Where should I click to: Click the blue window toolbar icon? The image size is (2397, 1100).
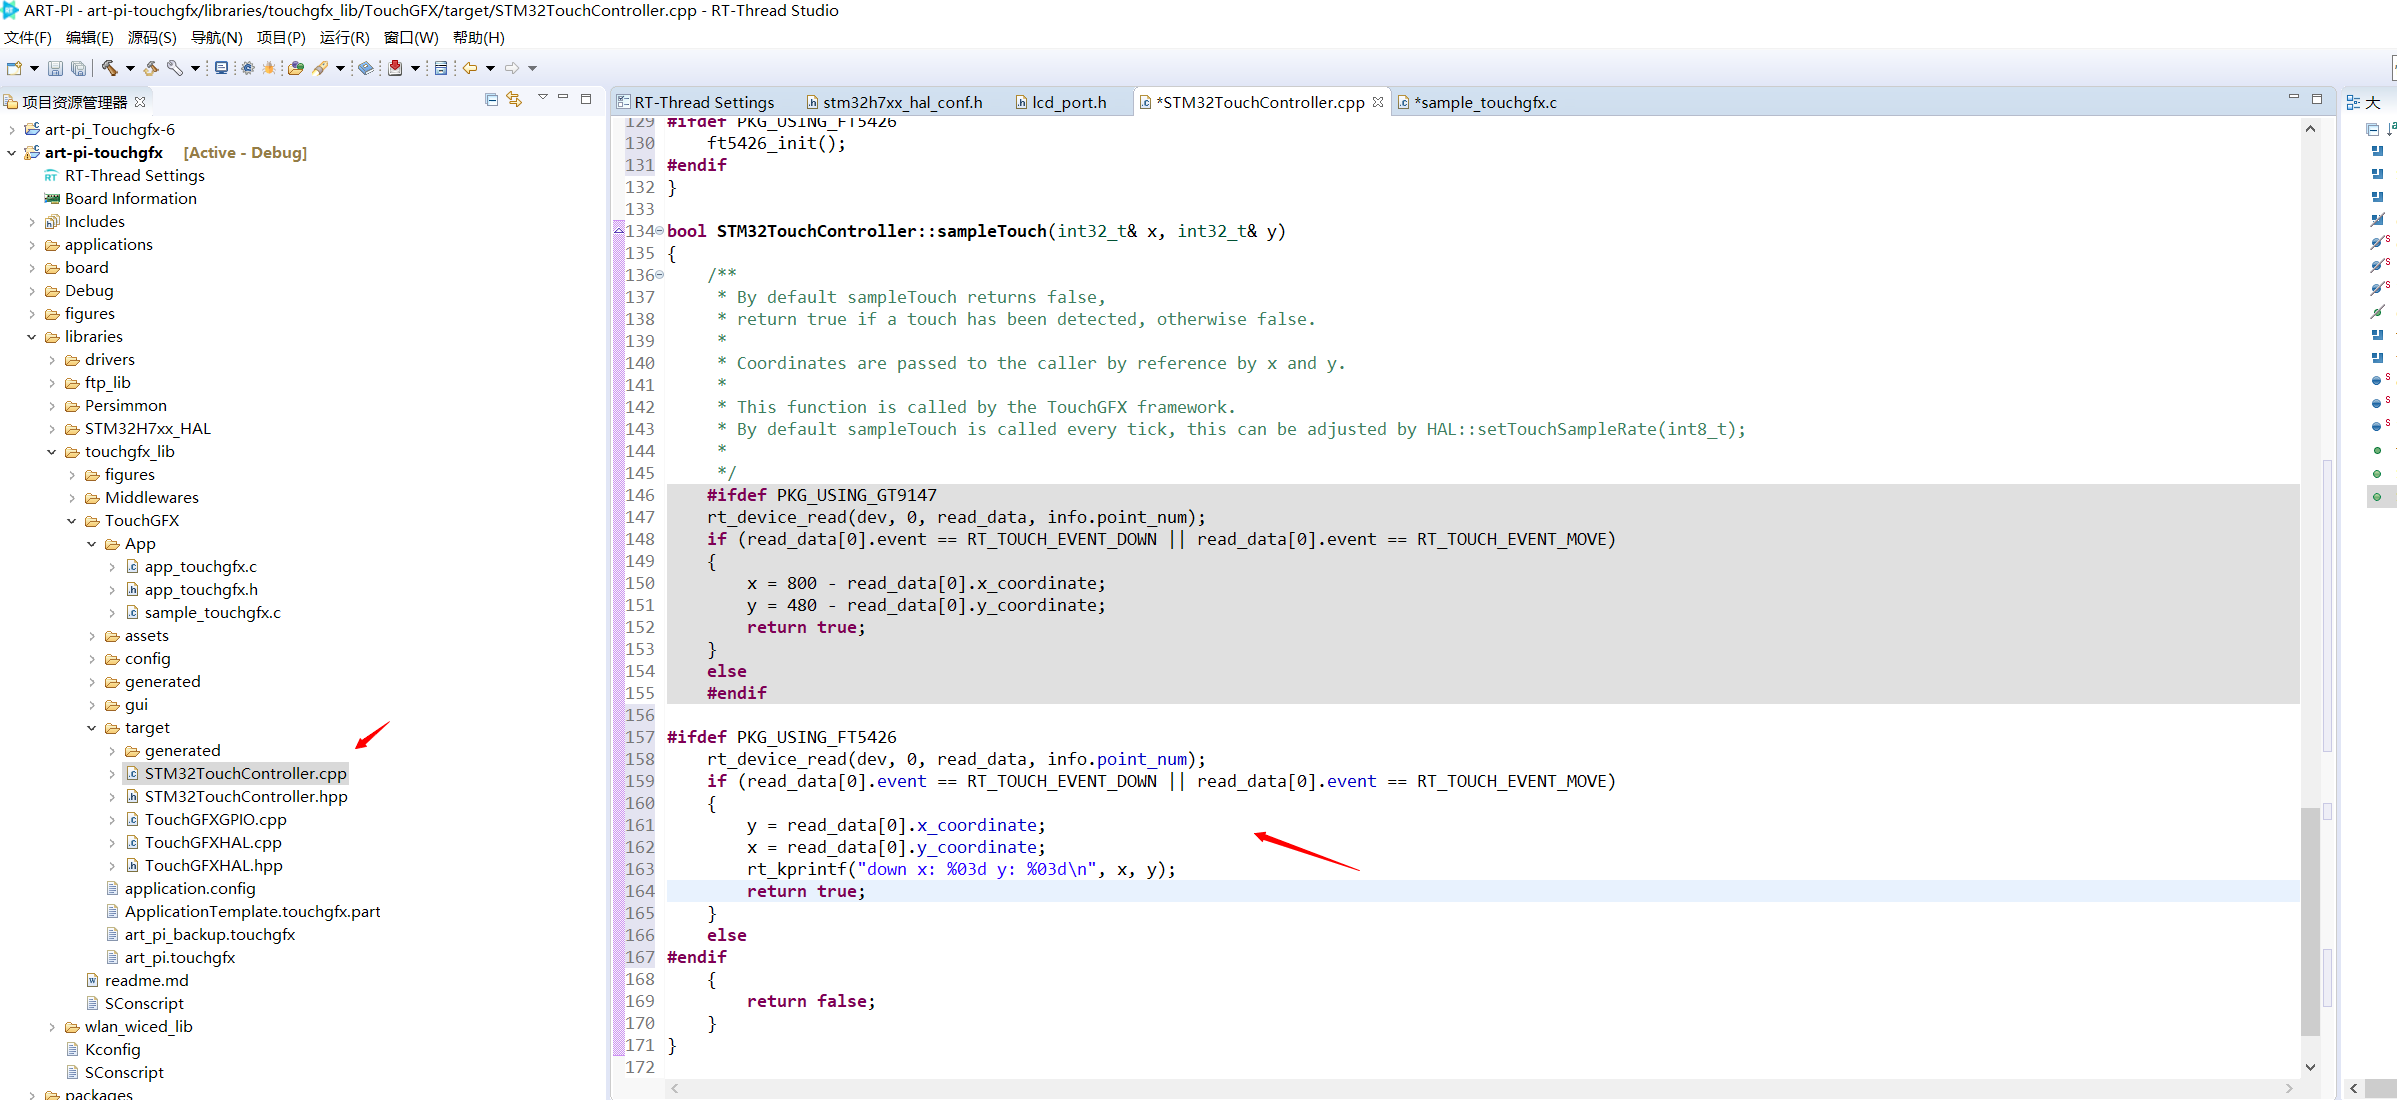(441, 68)
